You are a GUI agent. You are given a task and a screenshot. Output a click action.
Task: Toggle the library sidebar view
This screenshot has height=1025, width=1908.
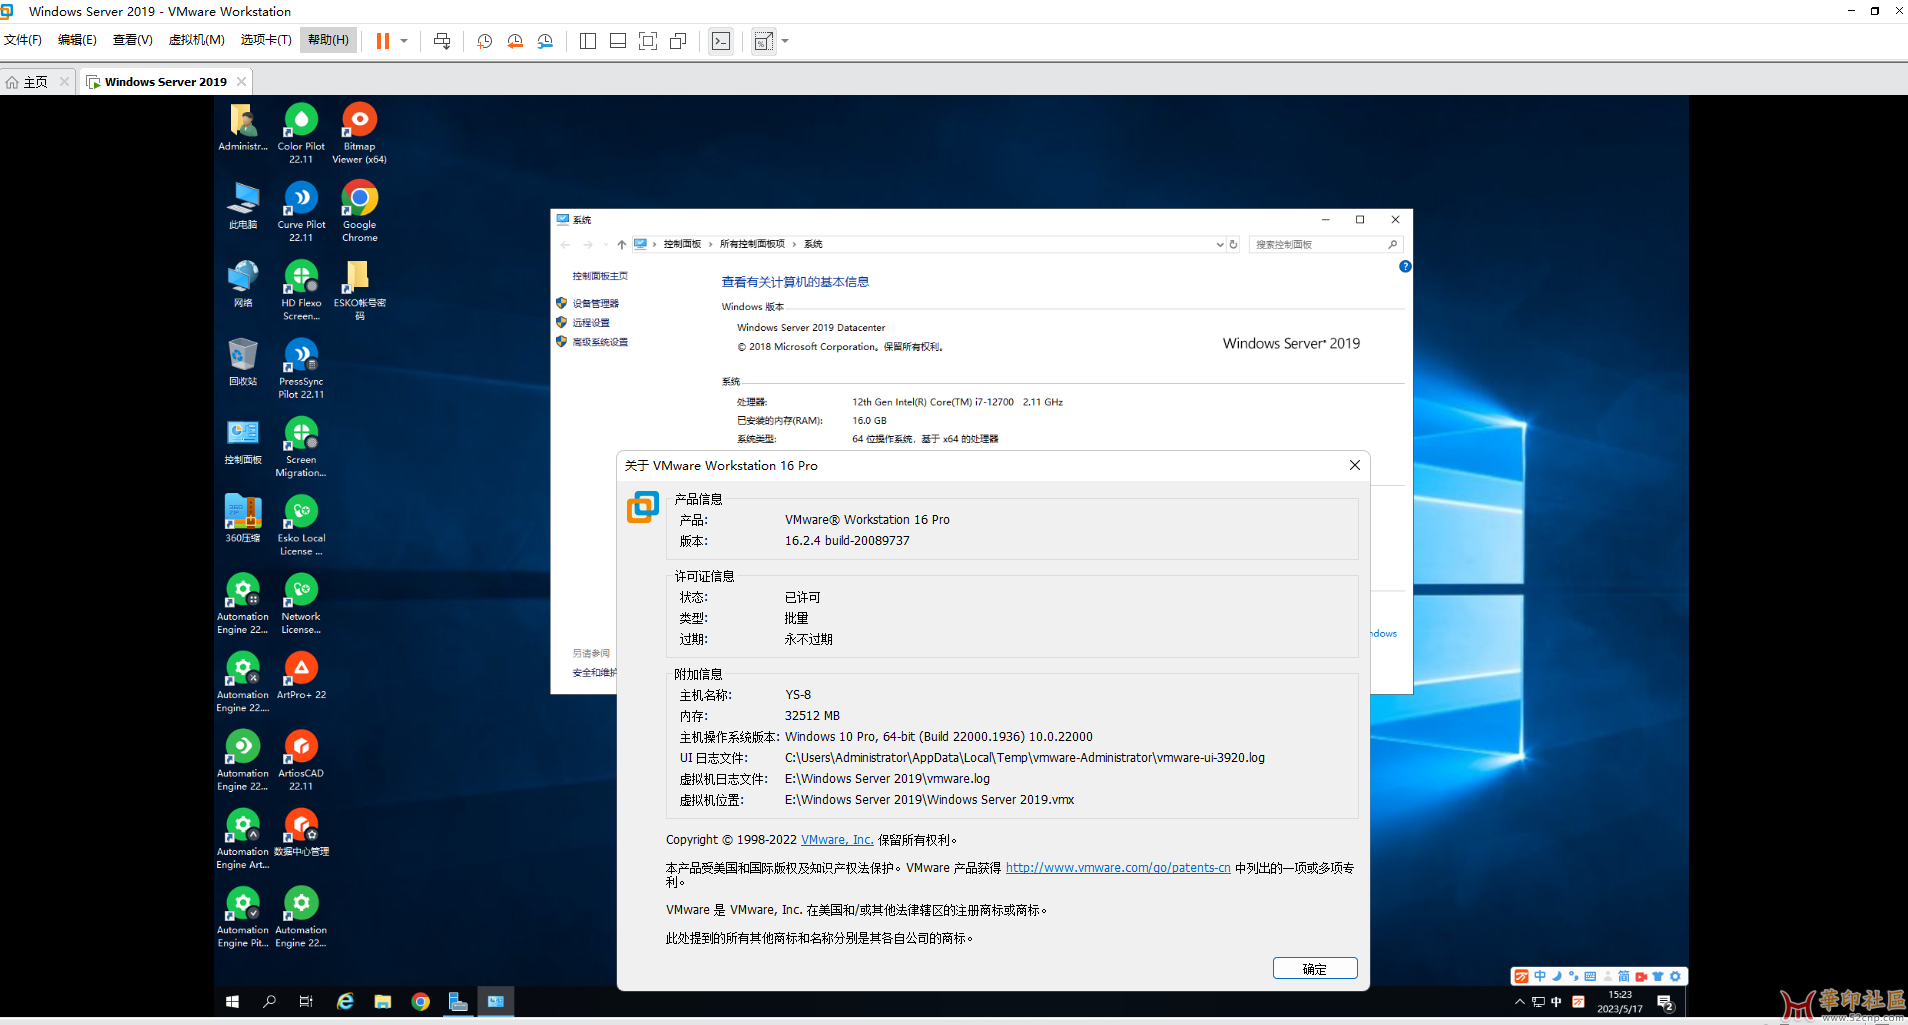click(x=588, y=41)
